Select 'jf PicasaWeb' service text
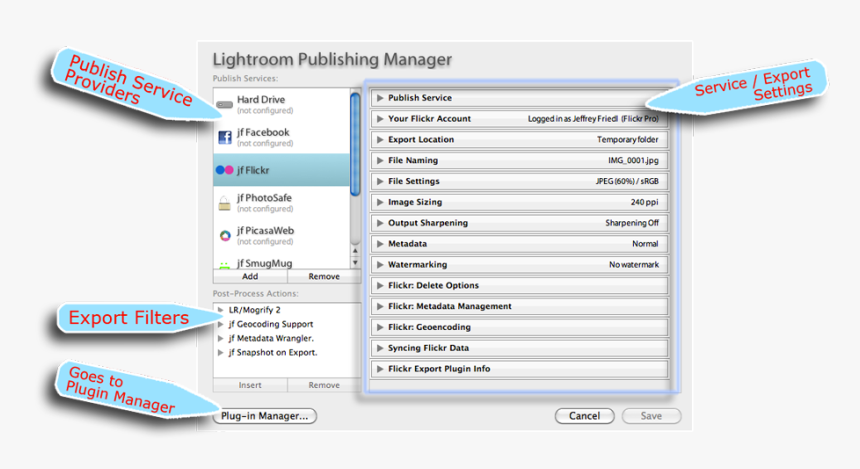This screenshot has height=469, width=860. tap(265, 230)
